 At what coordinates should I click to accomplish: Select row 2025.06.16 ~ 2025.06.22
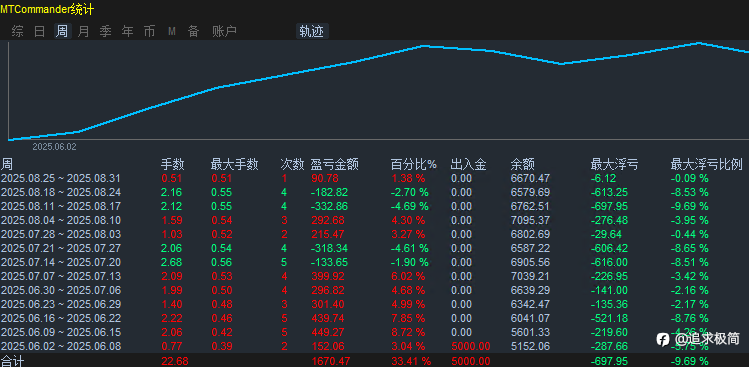coord(374,318)
